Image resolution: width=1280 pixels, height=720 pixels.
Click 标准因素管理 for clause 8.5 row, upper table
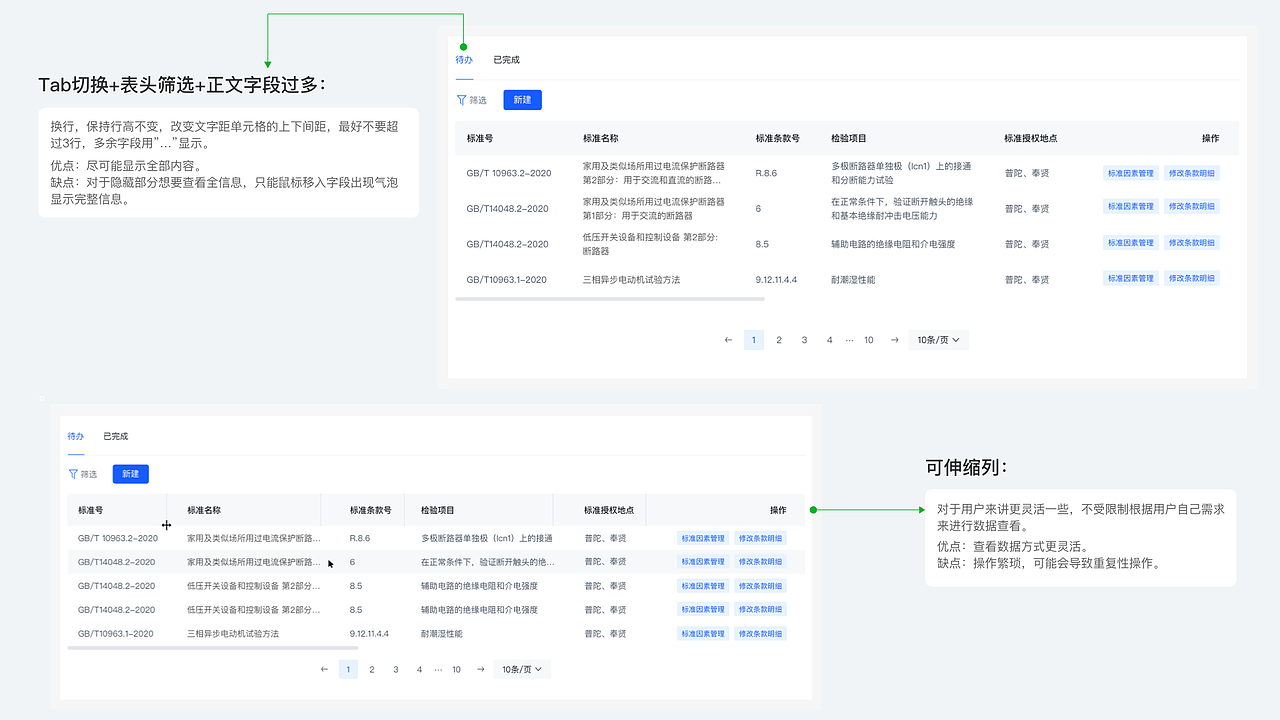tap(1131, 243)
